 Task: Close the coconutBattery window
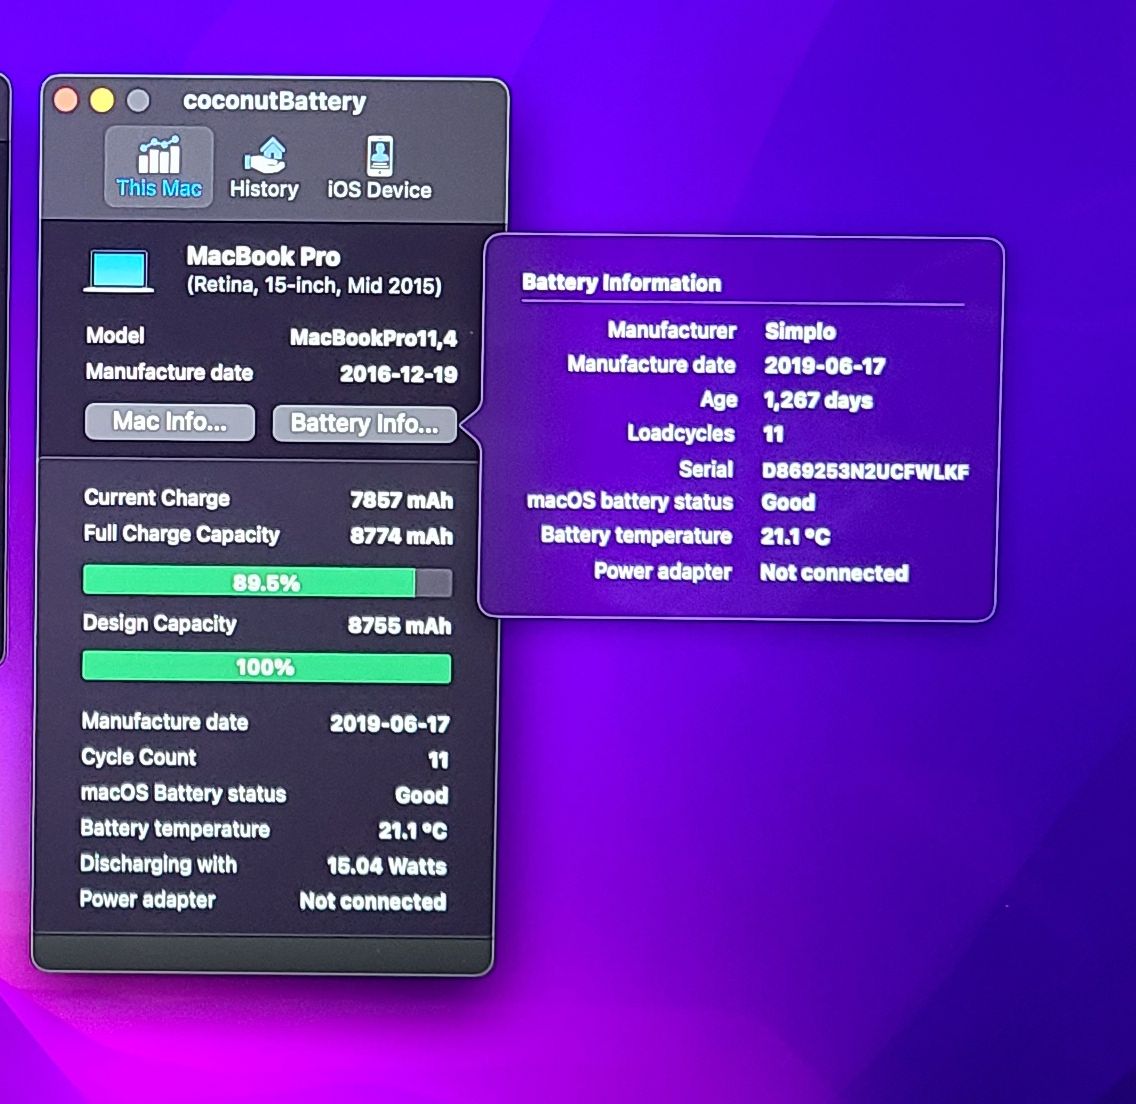pos(66,100)
